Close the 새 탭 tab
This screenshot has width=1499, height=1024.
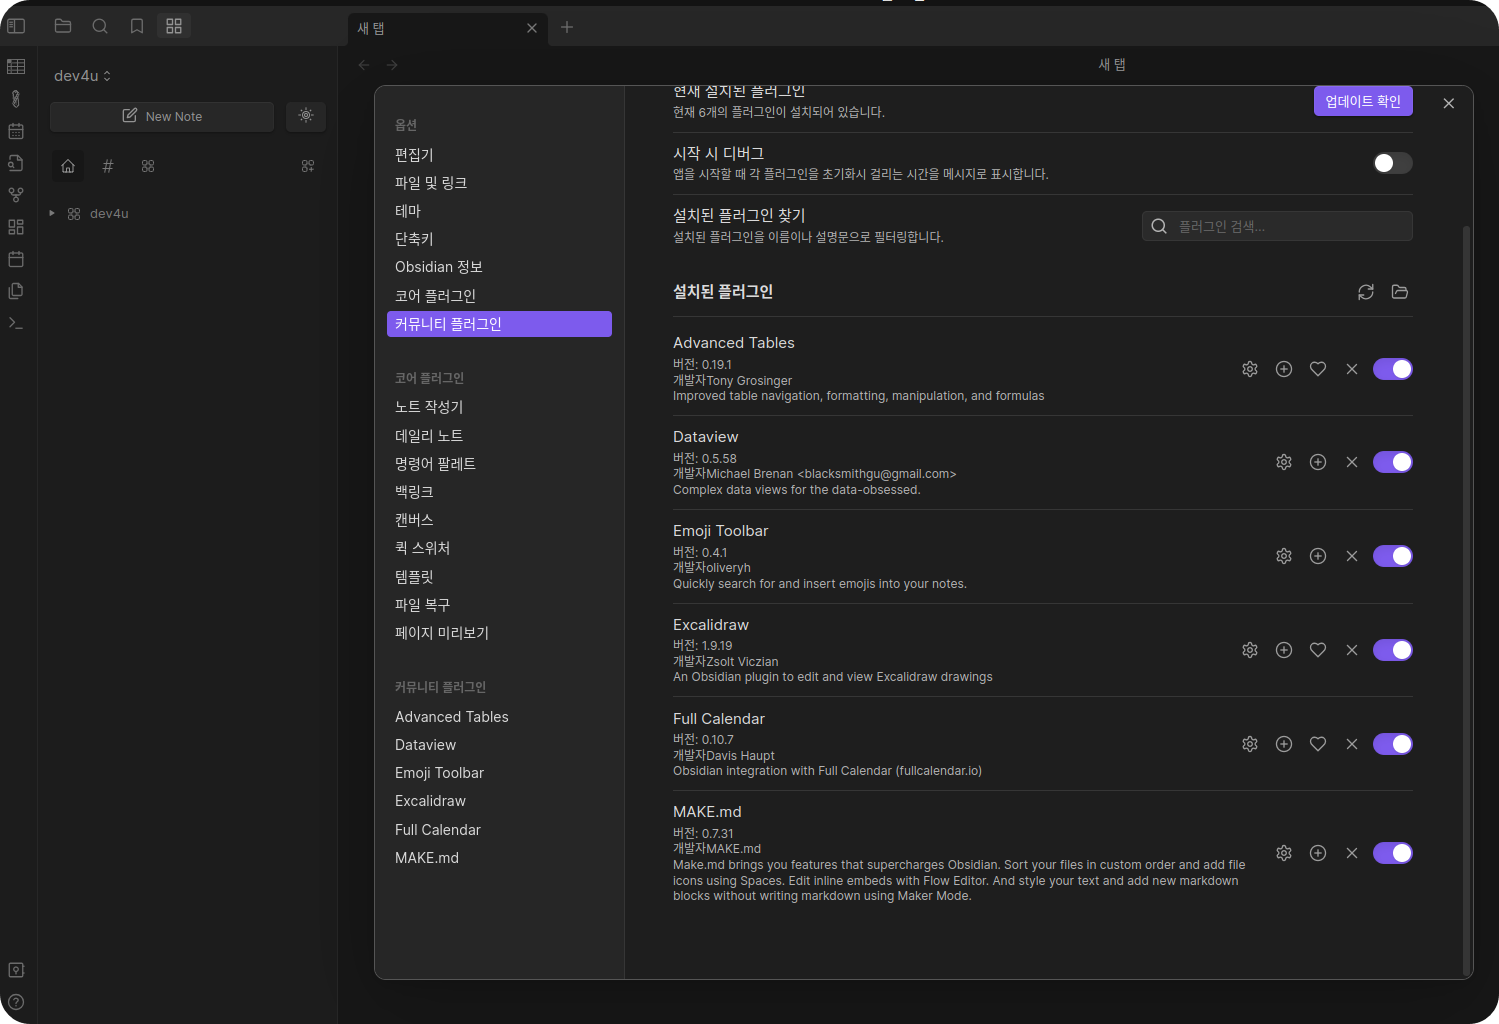[x=532, y=28]
